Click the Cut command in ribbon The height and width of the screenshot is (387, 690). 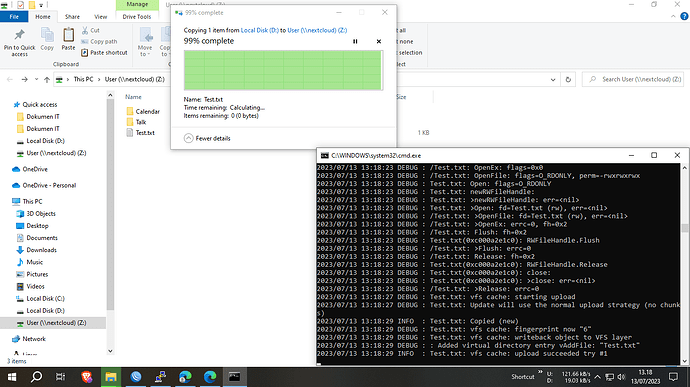(x=91, y=30)
